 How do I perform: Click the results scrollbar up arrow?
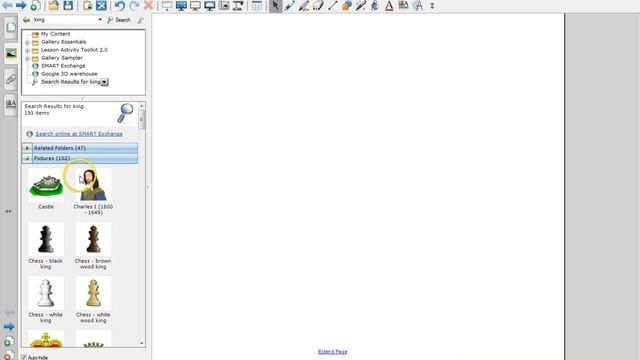point(142,106)
